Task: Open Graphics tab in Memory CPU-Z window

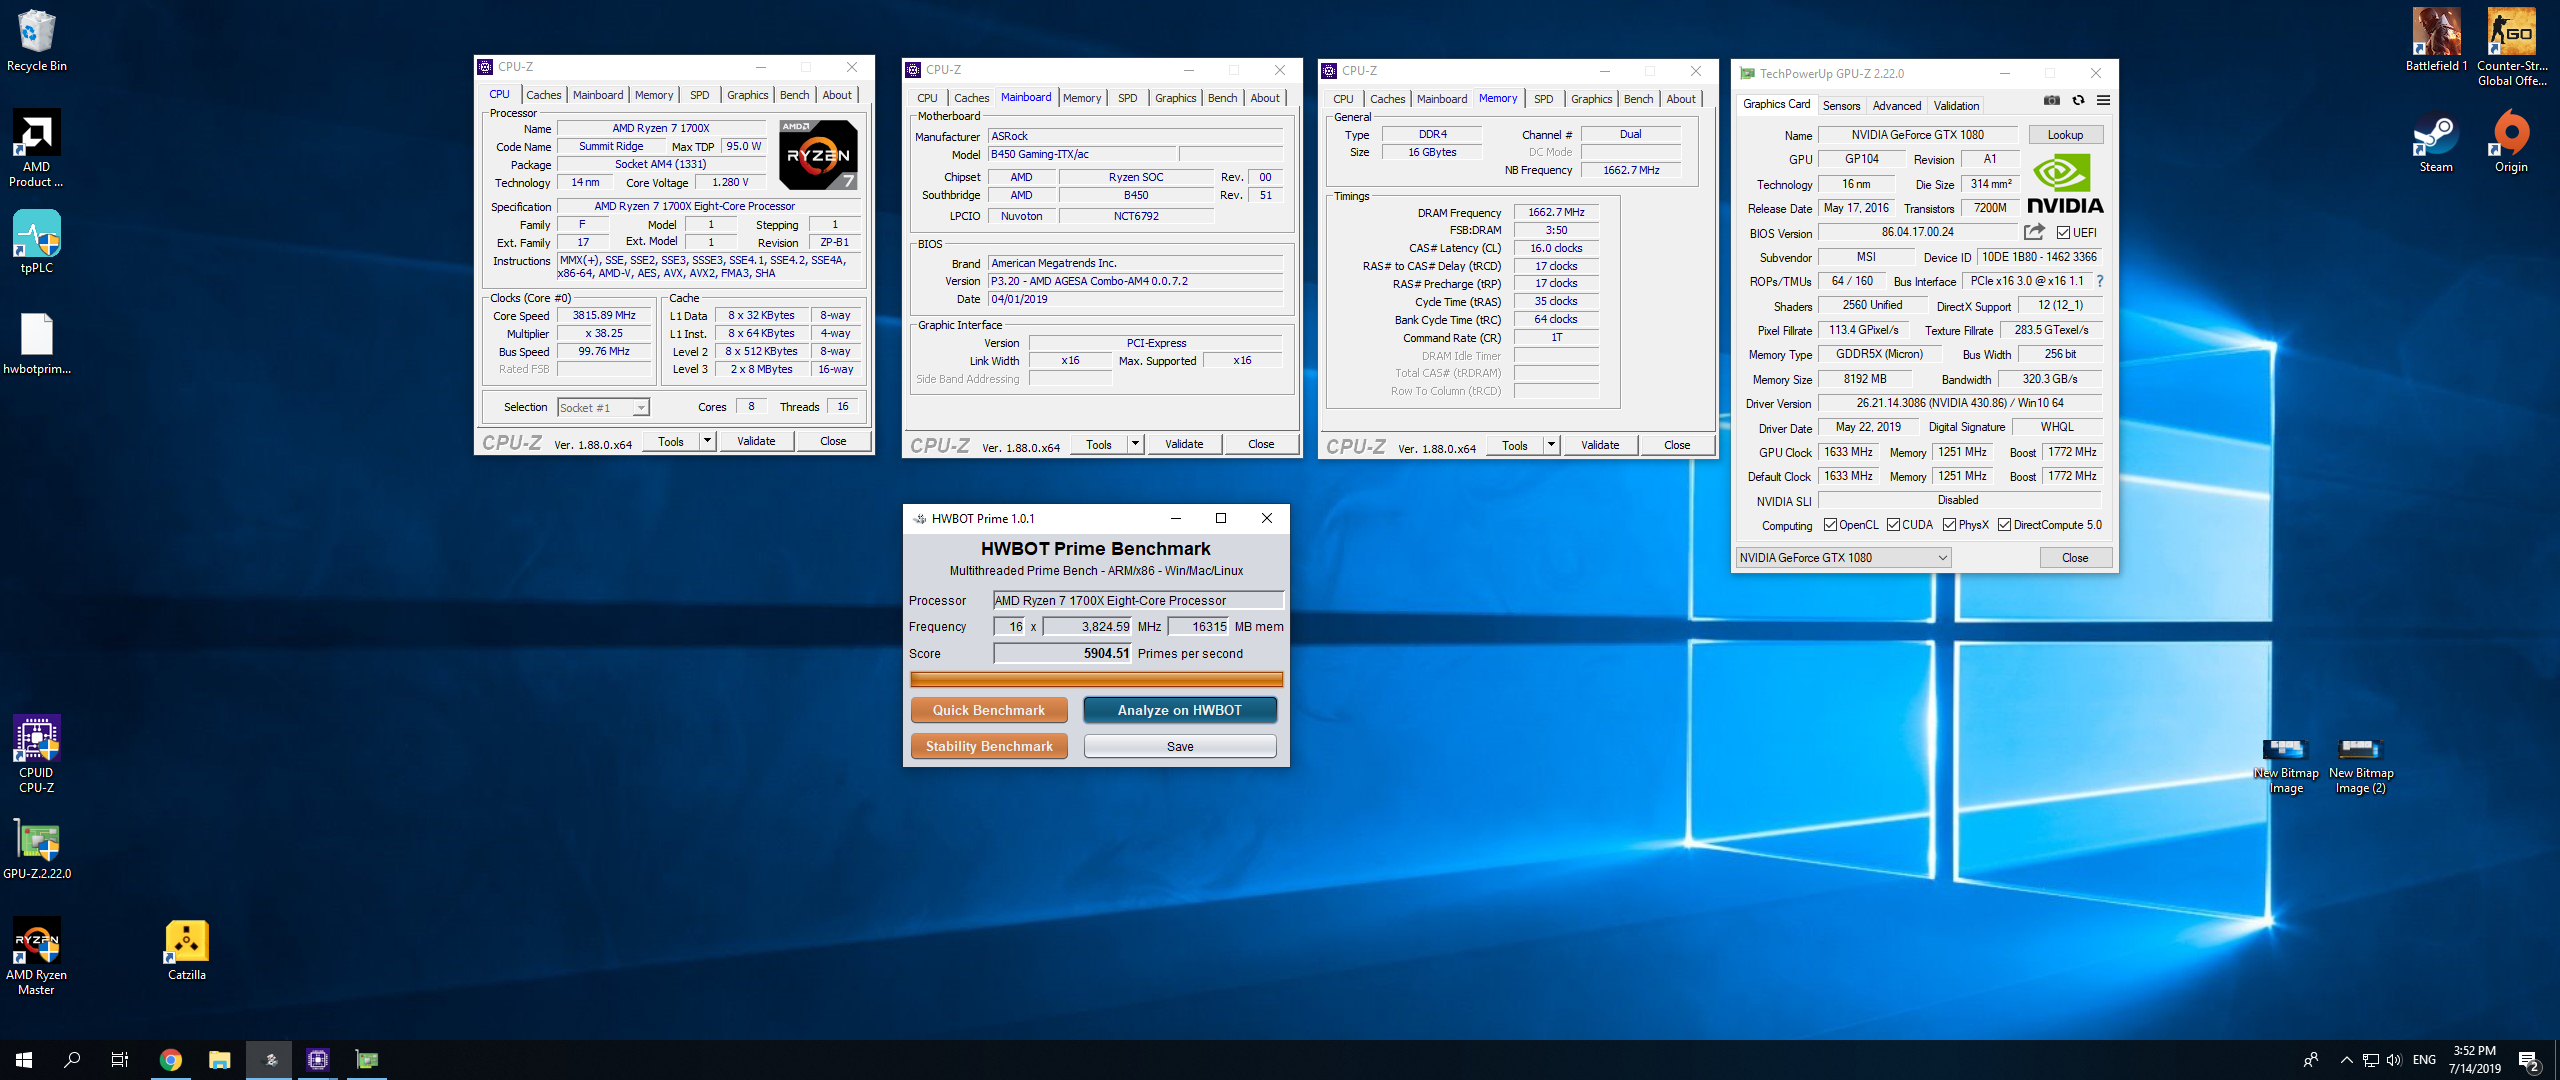Action: click(1591, 99)
